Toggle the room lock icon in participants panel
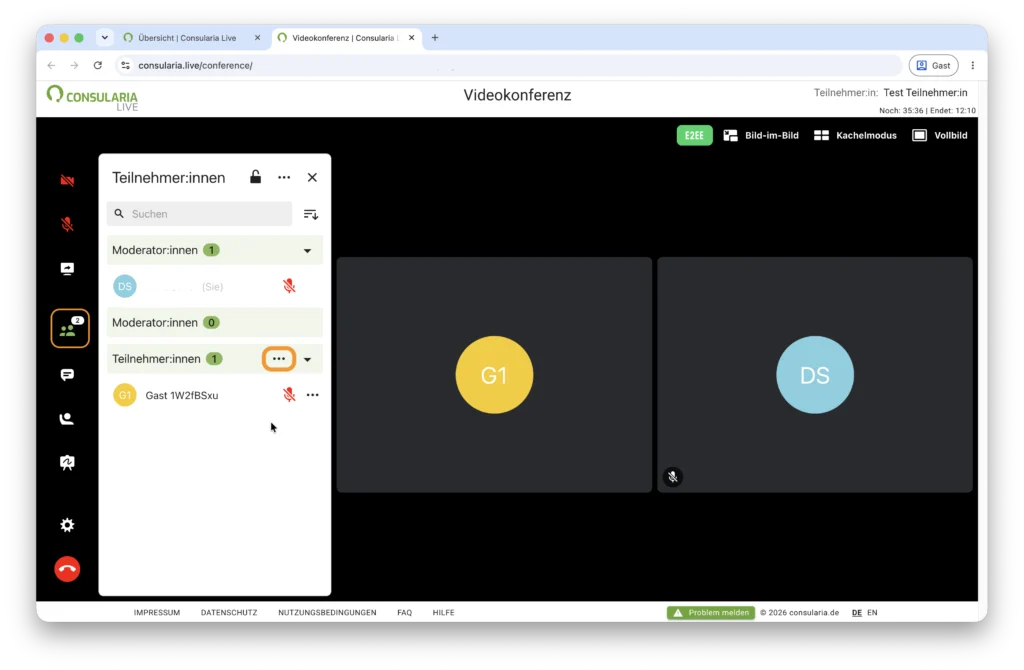 click(255, 177)
